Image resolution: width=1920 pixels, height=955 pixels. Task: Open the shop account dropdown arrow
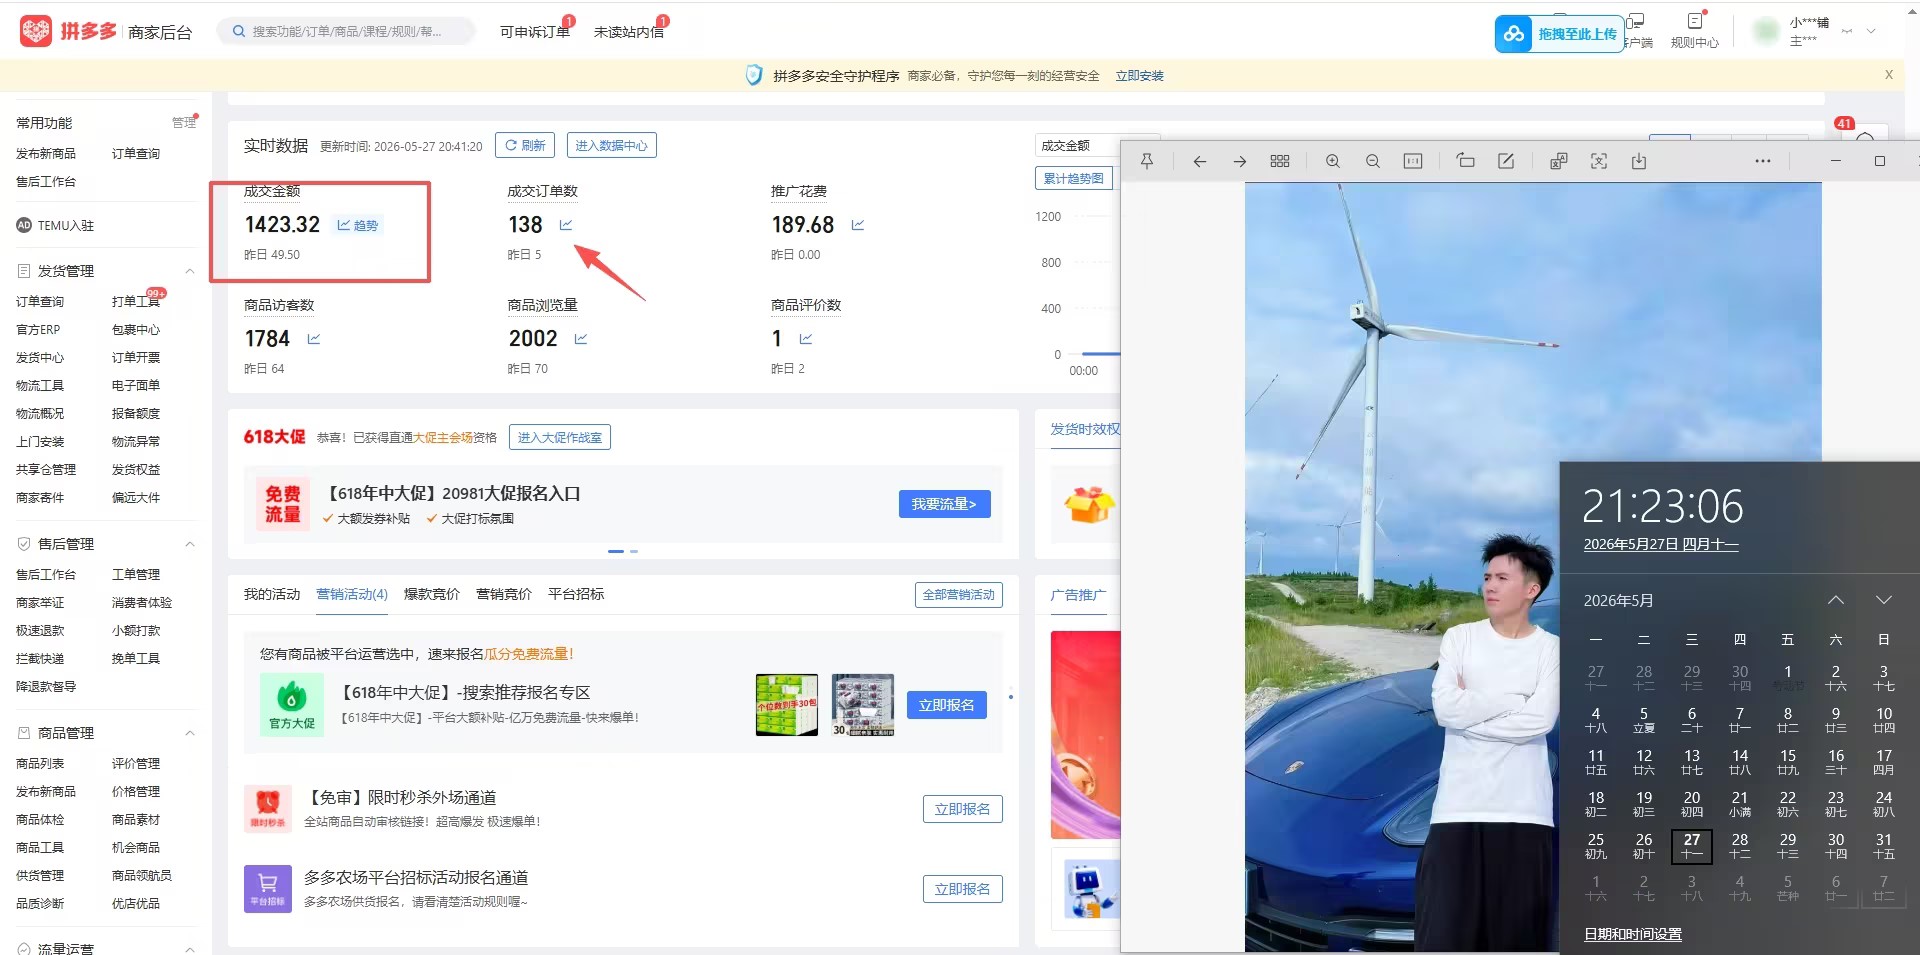coord(1871,31)
